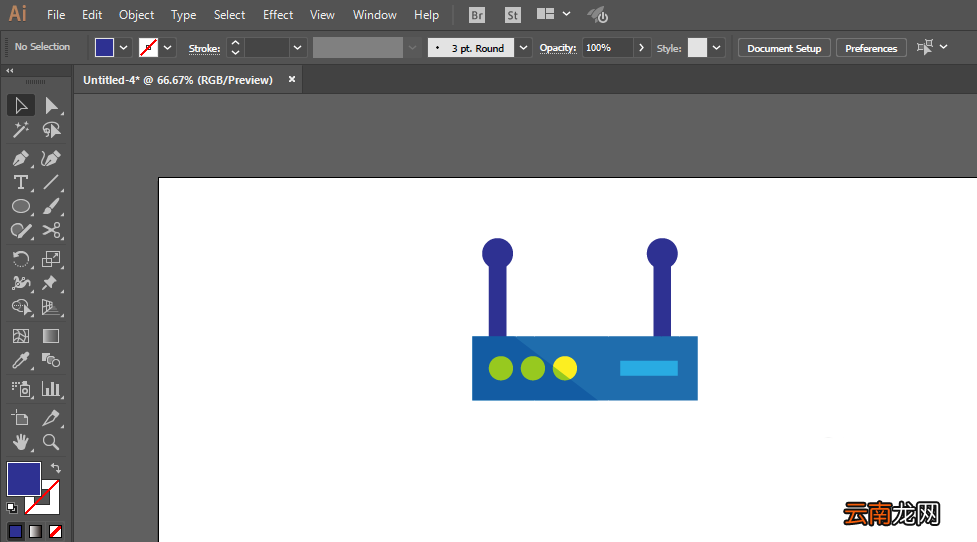Pick the Scissors tool

point(51,231)
